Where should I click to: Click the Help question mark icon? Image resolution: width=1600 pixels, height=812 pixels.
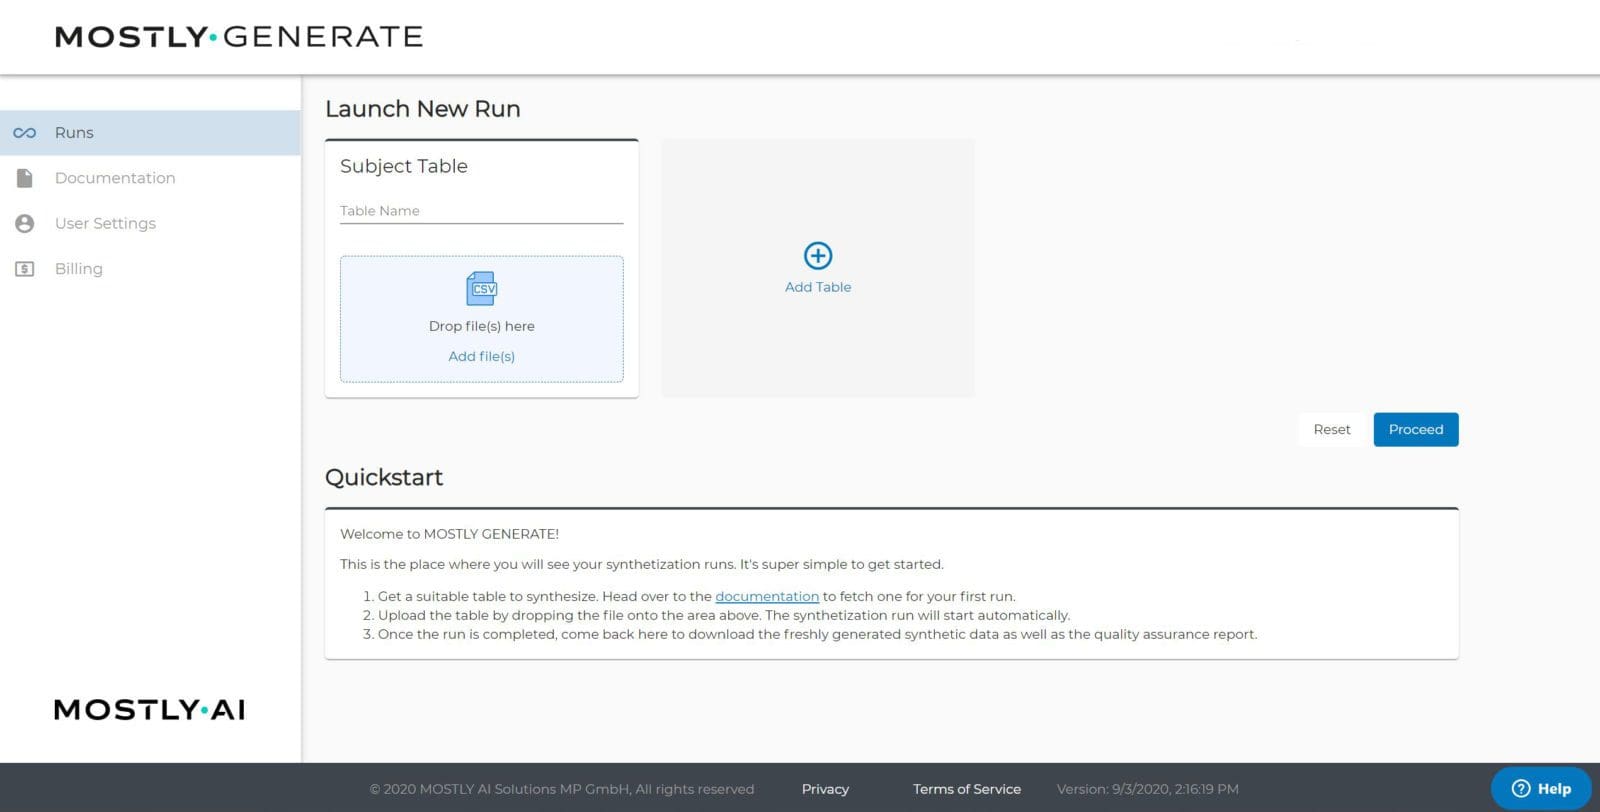tap(1521, 788)
